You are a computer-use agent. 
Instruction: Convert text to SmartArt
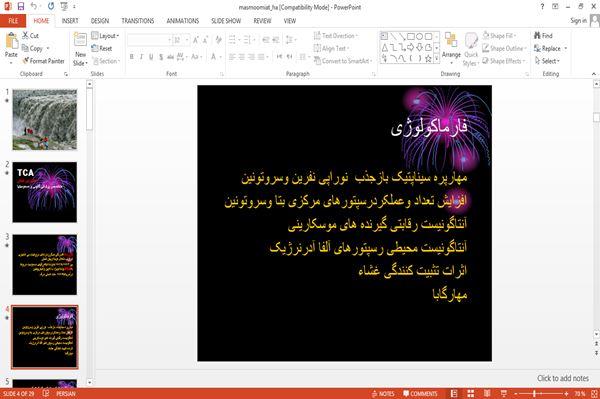(x=342, y=61)
